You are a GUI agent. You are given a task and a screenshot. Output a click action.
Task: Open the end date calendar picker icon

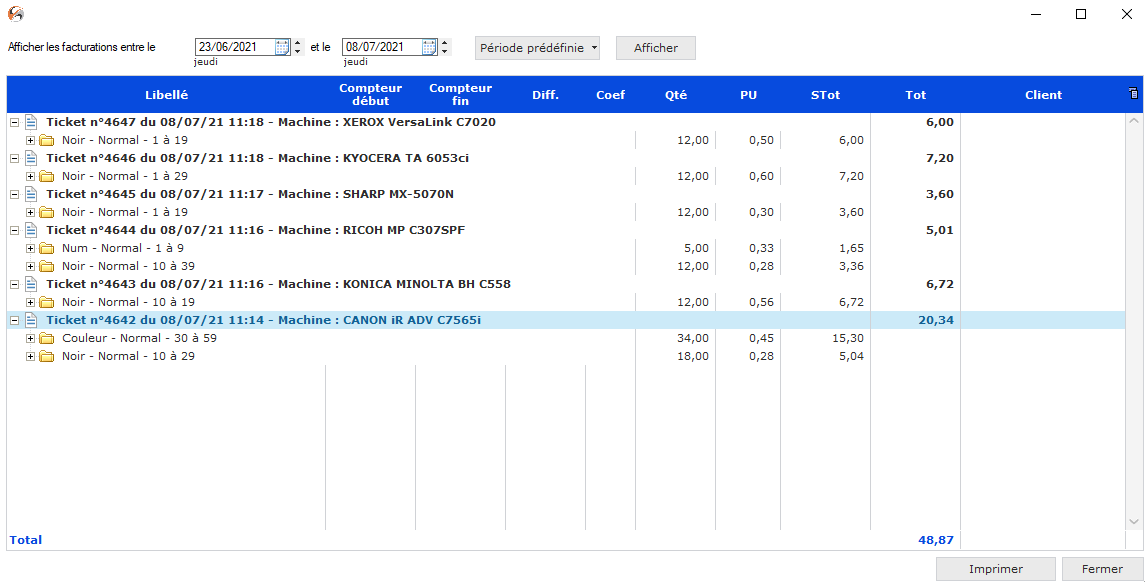pyautogui.click(x=429, y=47)
